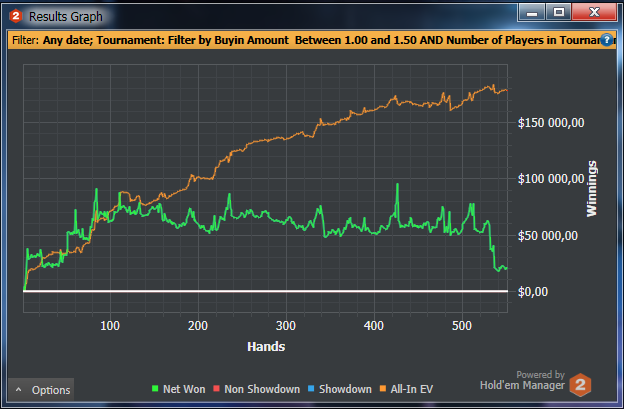
Task: Expand the Options panel
Action: pyautogui.click(x=41, y=390)
